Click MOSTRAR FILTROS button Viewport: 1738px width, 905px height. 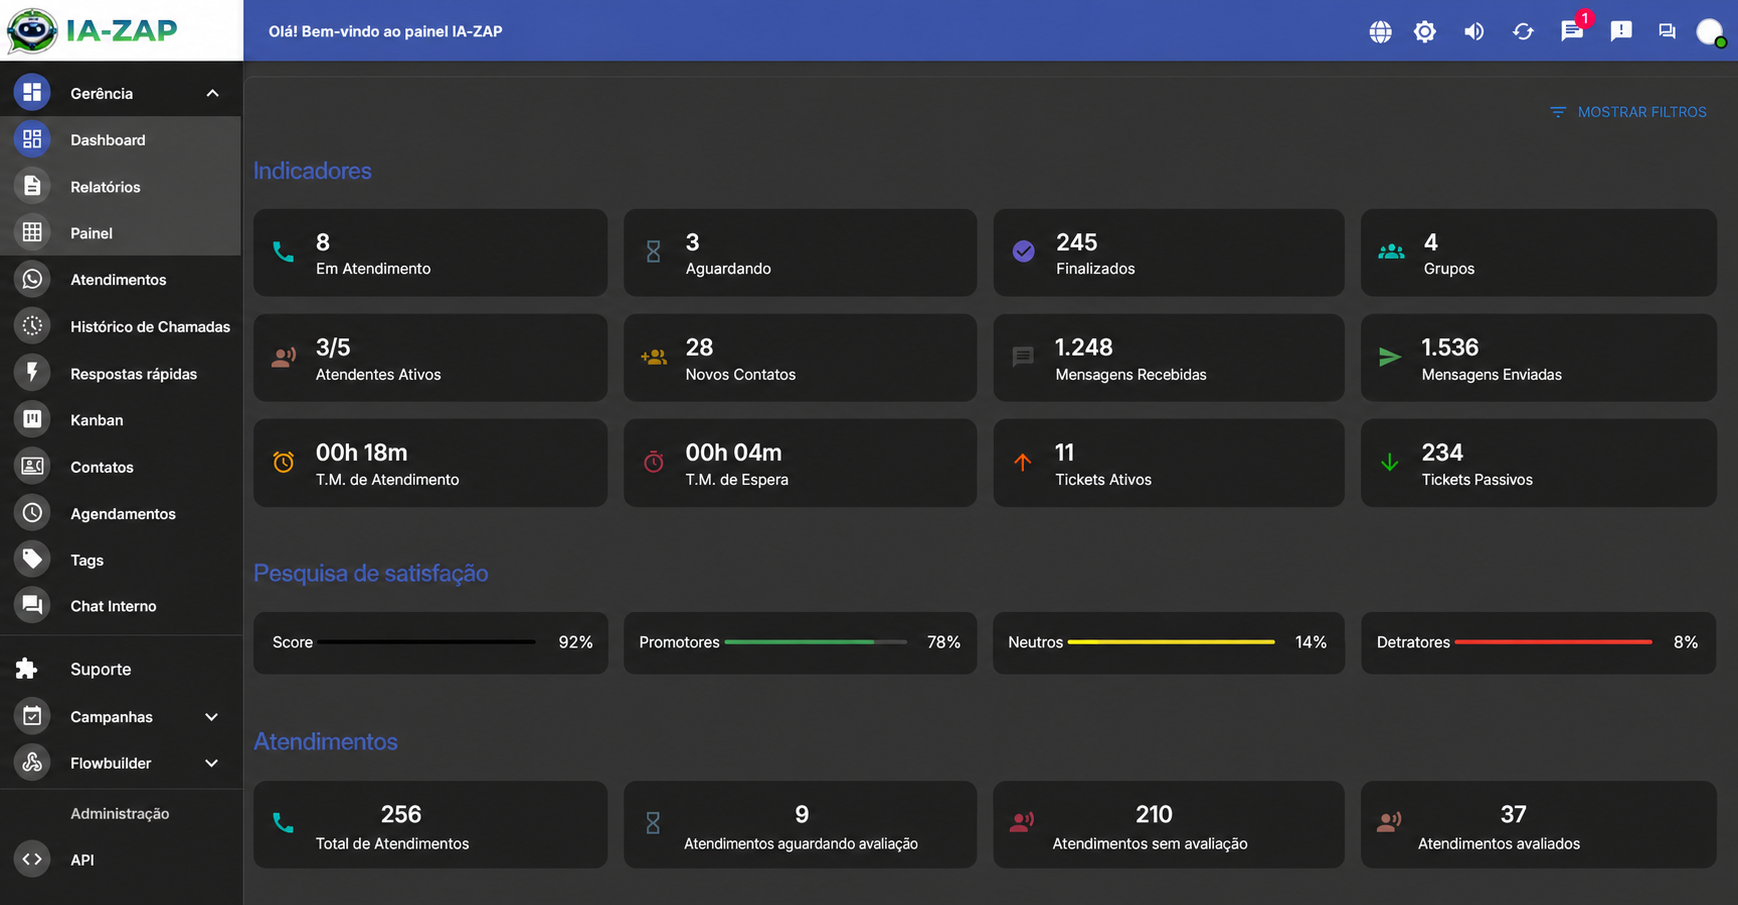click(1628, 112)
